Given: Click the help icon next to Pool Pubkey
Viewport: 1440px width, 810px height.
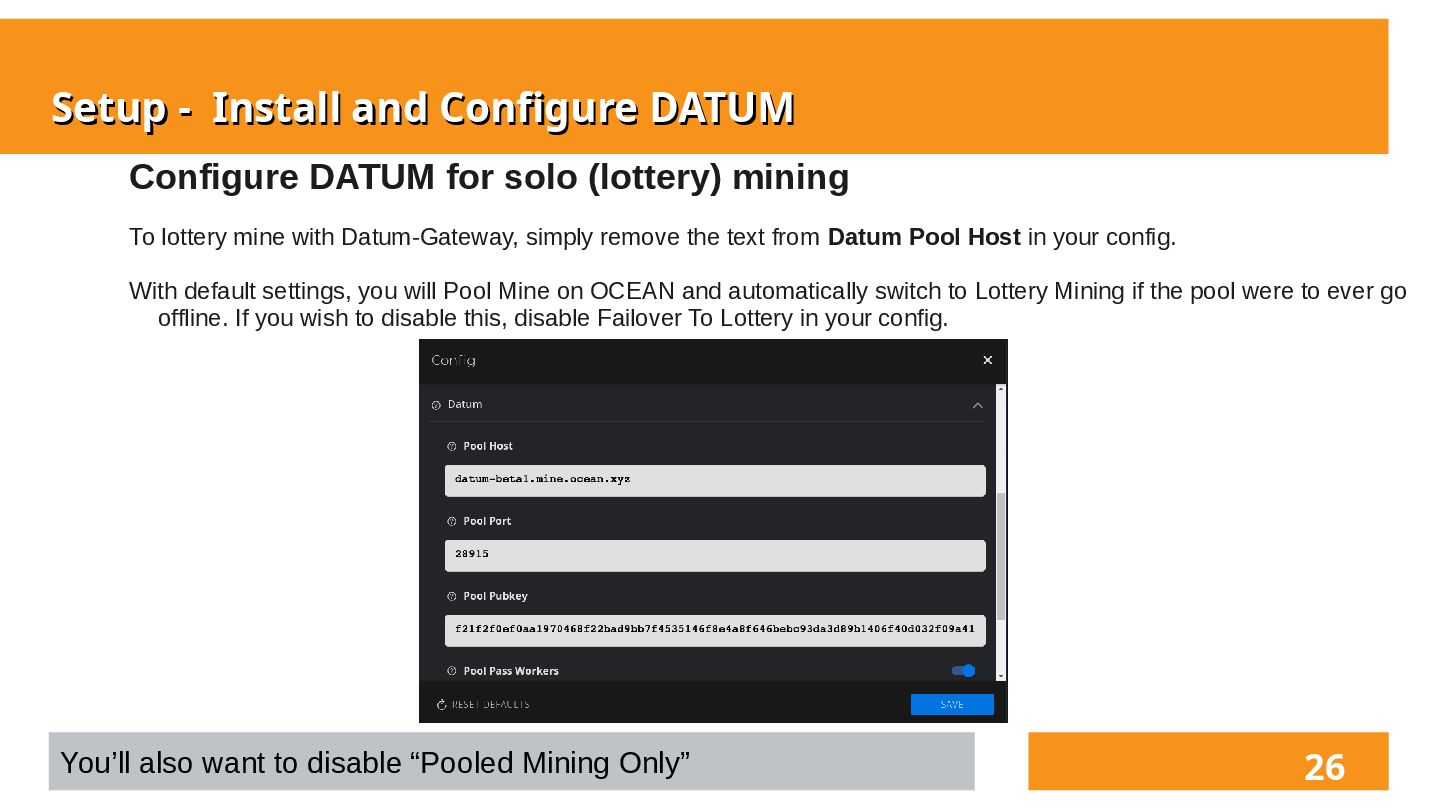Looking at the screenshot, I should coord(452,597).
